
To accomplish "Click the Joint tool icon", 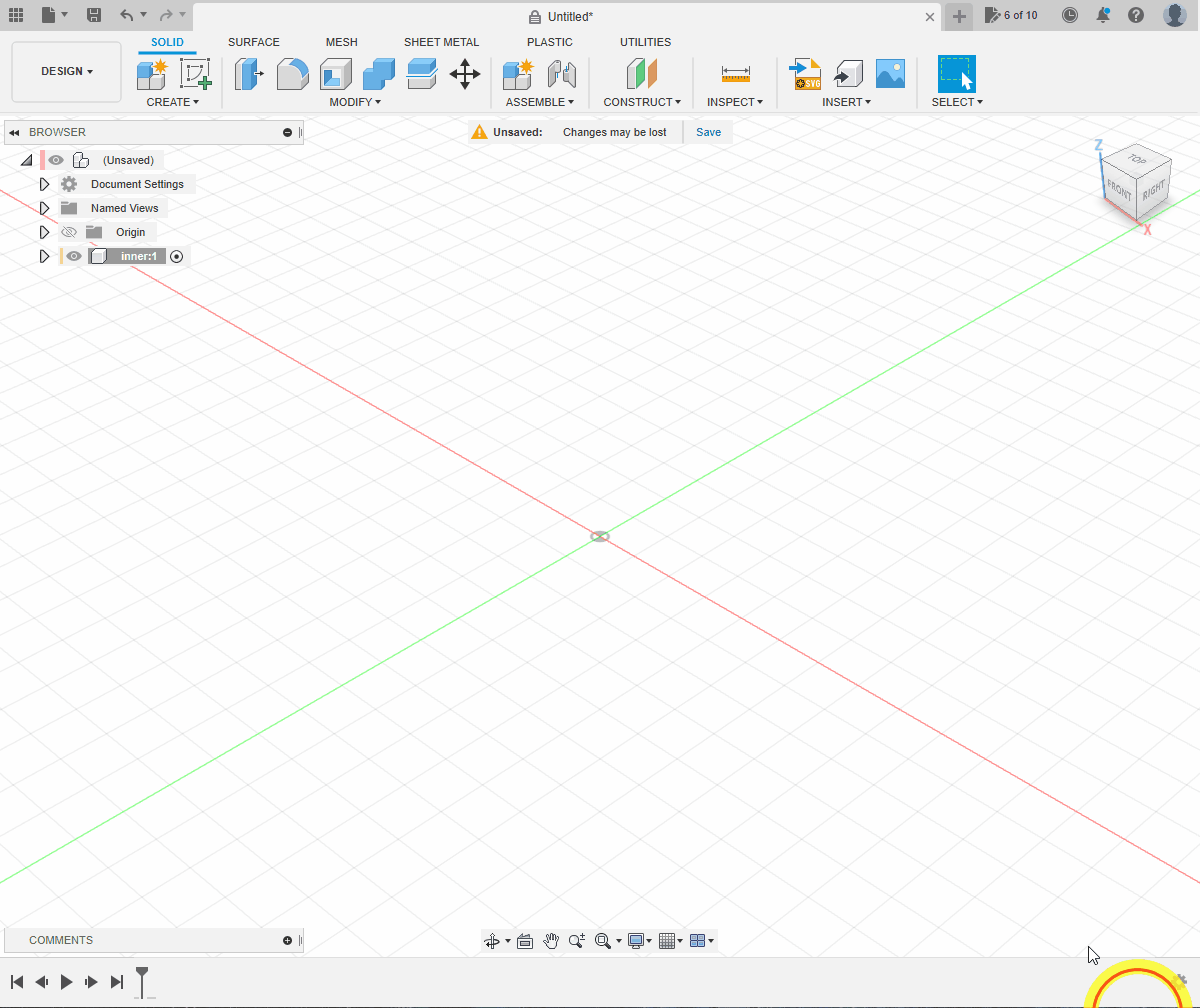I will [x=562, y=74].
